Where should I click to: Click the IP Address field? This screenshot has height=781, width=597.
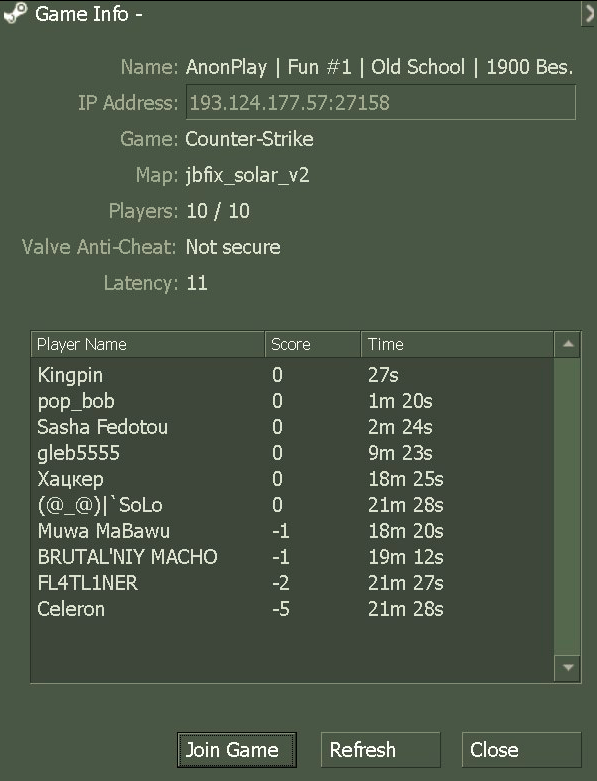381,102
